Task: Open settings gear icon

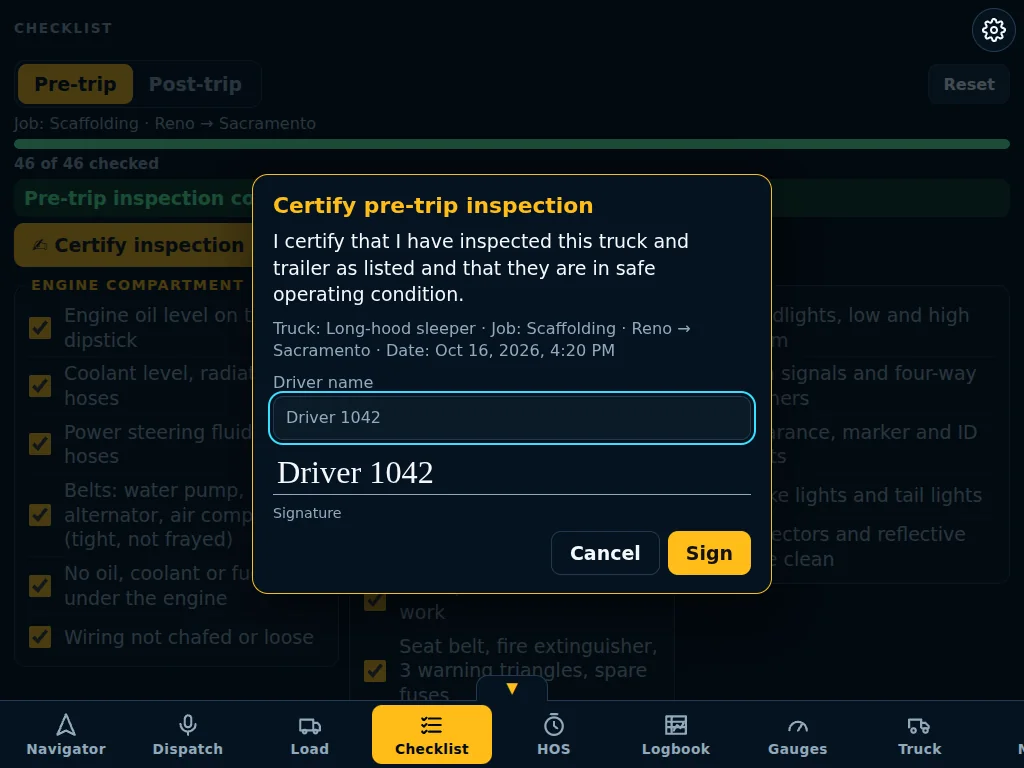Action: [x=993, y=30]
